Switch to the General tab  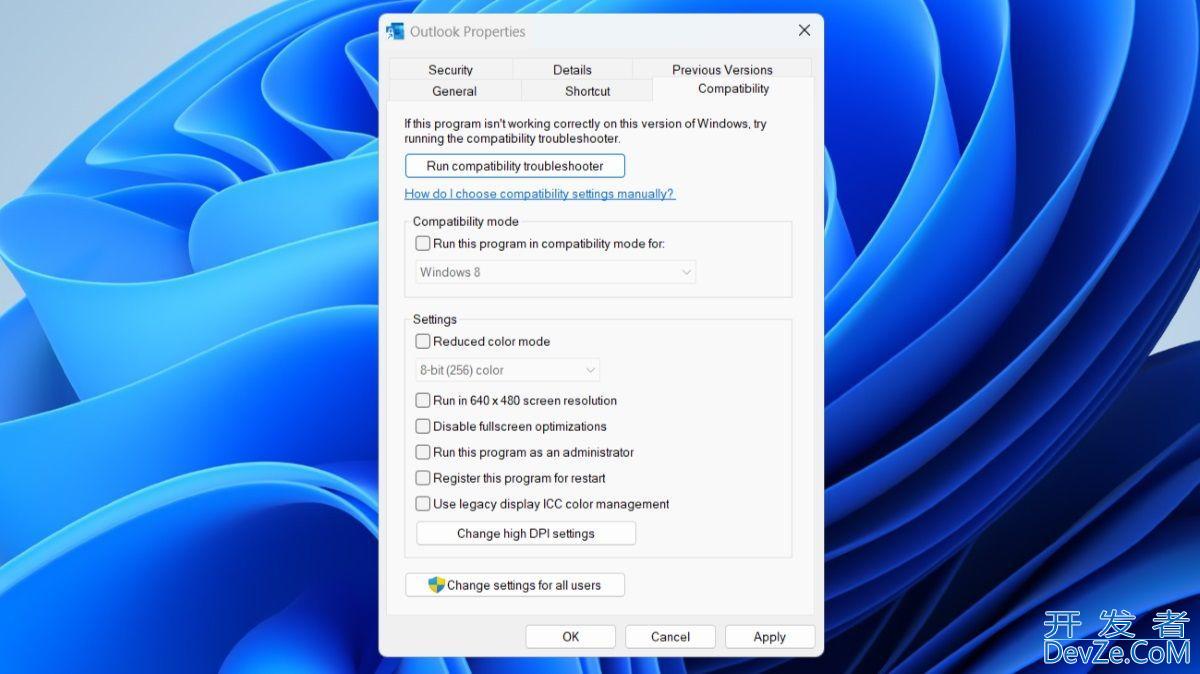[x=454, y=91]
